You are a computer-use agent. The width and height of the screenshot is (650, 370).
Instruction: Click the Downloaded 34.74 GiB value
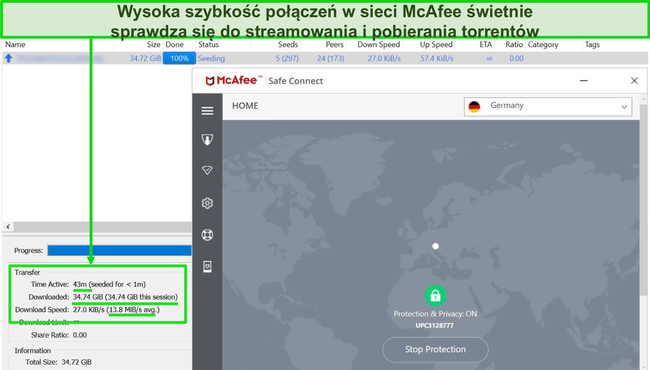(x=125, y=297)
